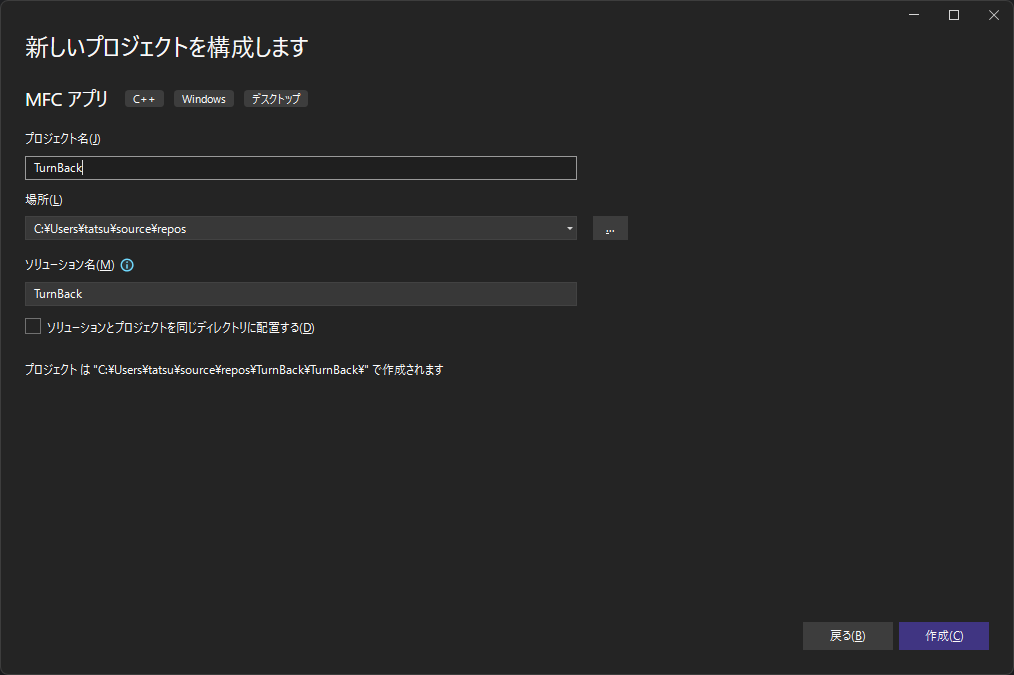
Task: Click the デスクトップ tag badge
Action: tap(276, 99)
